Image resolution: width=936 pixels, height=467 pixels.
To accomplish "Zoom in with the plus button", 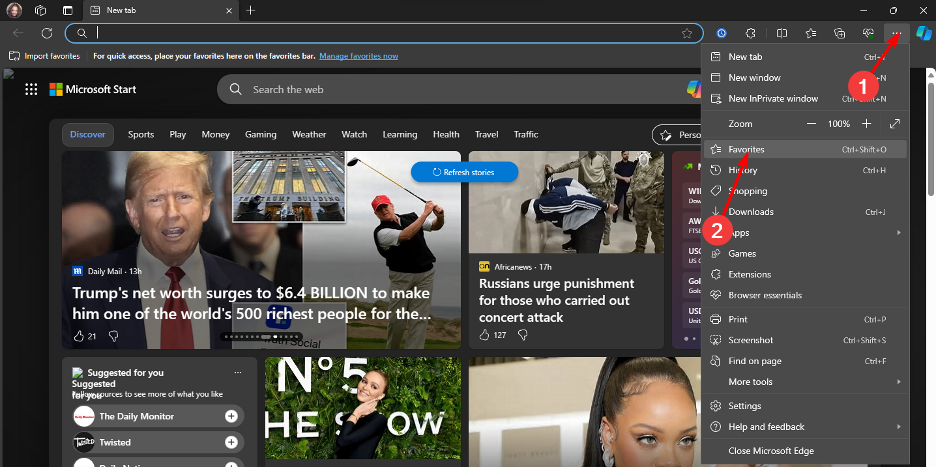I will click(866, 124).
